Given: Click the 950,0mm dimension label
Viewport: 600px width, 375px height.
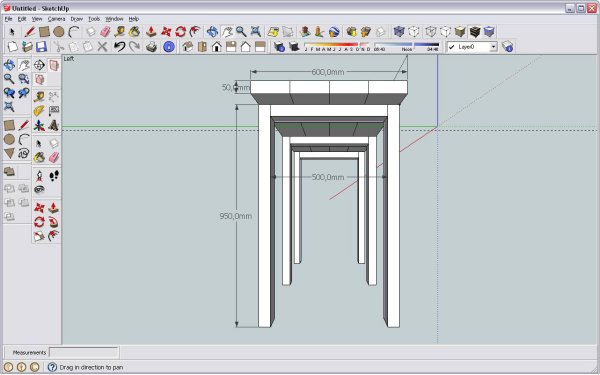Looking at the screenshot, I should pyautogui.click(x=236, y=216).
